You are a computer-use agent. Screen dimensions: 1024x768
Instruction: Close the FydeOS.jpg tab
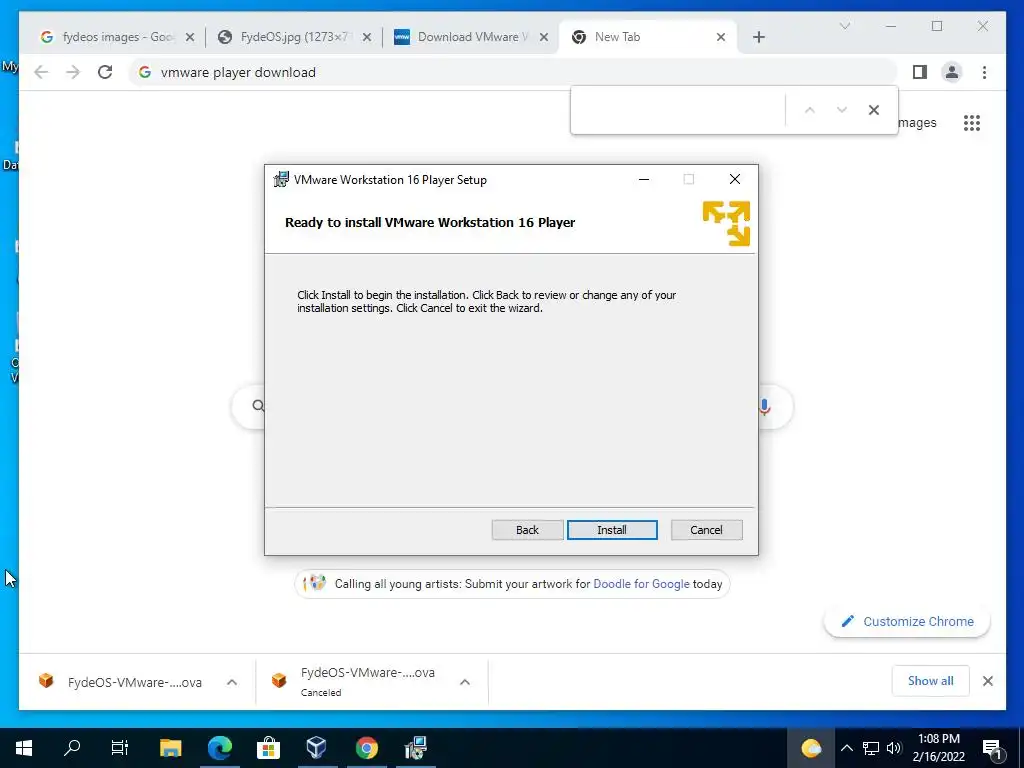[x=367, y=37]
